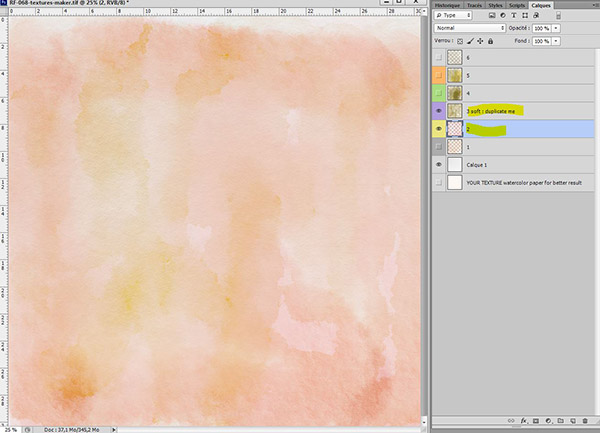
Task: Select the layer 5 thumbnail
Action: tap(456, 76)
